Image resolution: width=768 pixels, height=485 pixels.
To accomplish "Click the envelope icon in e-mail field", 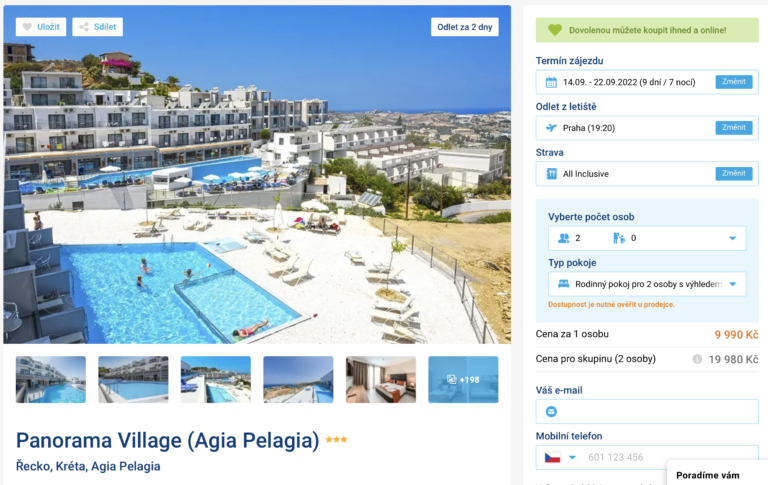I will (x=551, y=412).
